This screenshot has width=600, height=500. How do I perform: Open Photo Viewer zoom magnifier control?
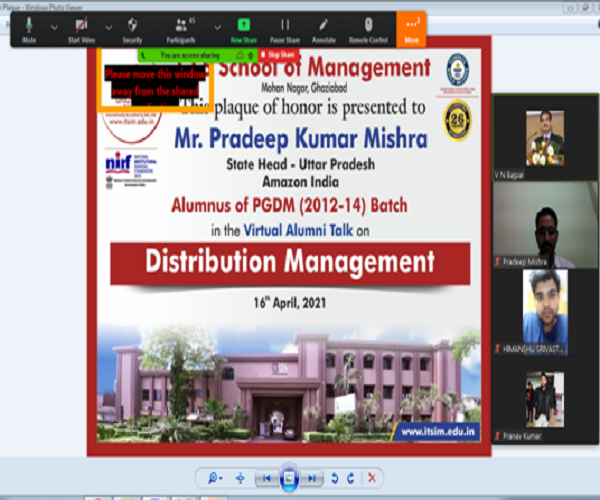215,478
